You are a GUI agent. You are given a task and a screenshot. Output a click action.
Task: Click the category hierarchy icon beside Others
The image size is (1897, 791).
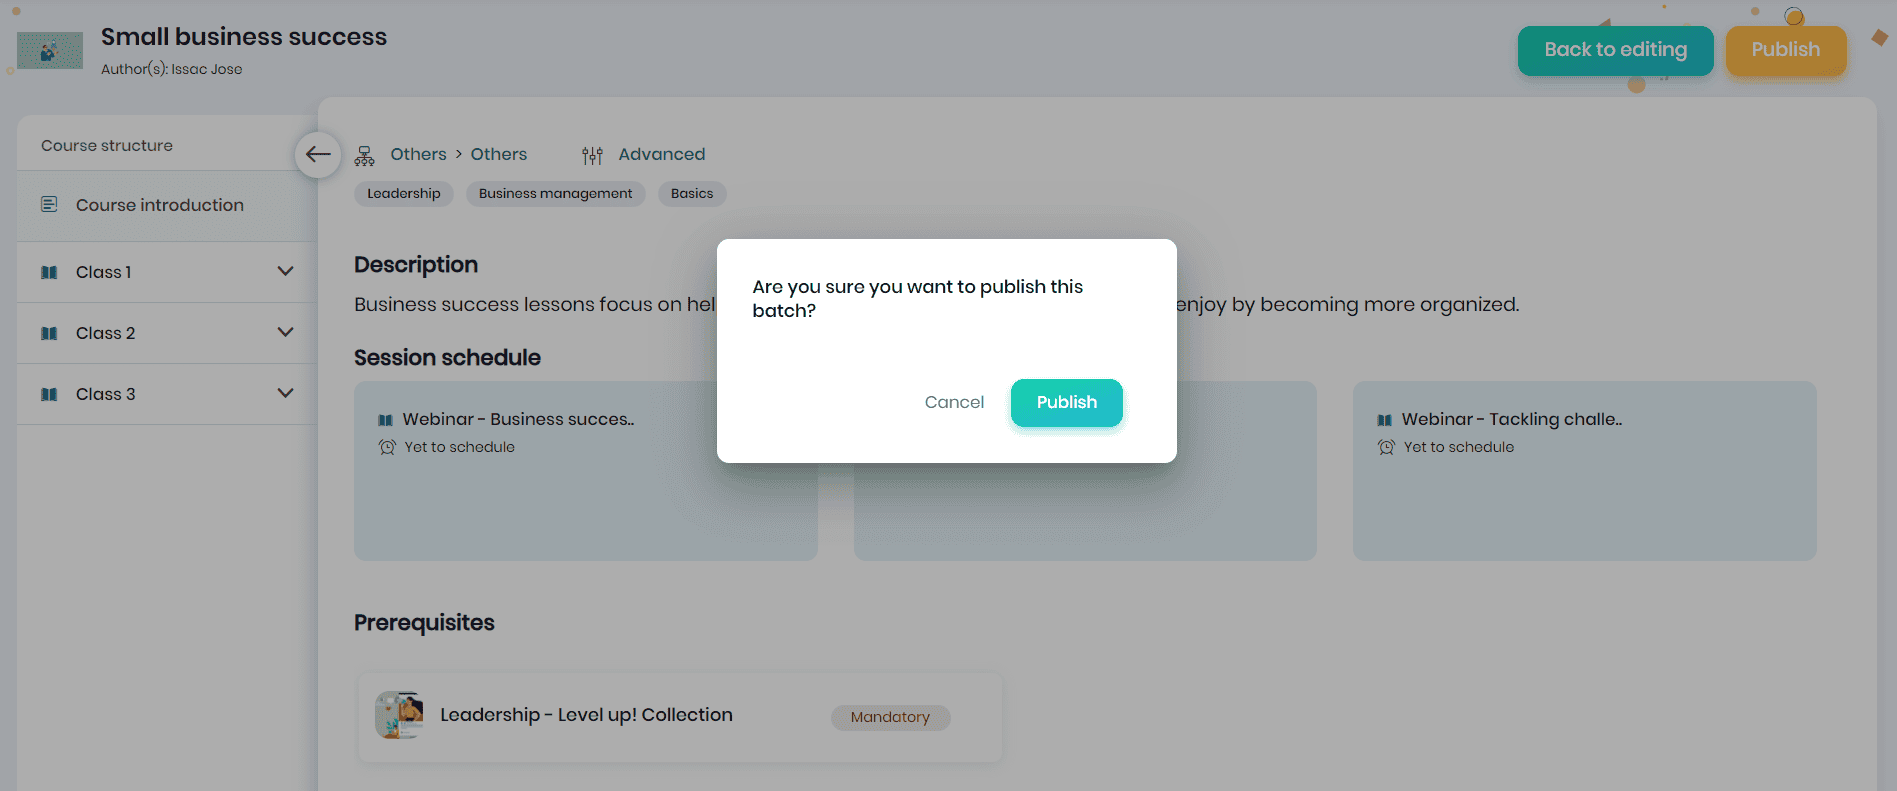365,155
